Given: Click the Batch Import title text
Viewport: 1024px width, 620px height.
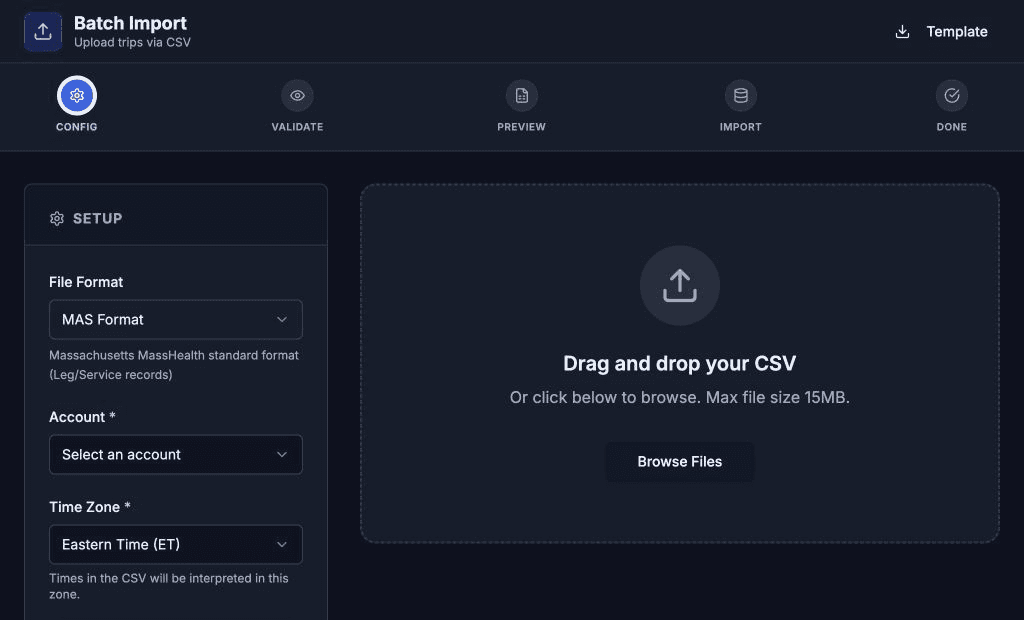Looking at the screenshot, I should pyautogui.click(x=130, y=23).
